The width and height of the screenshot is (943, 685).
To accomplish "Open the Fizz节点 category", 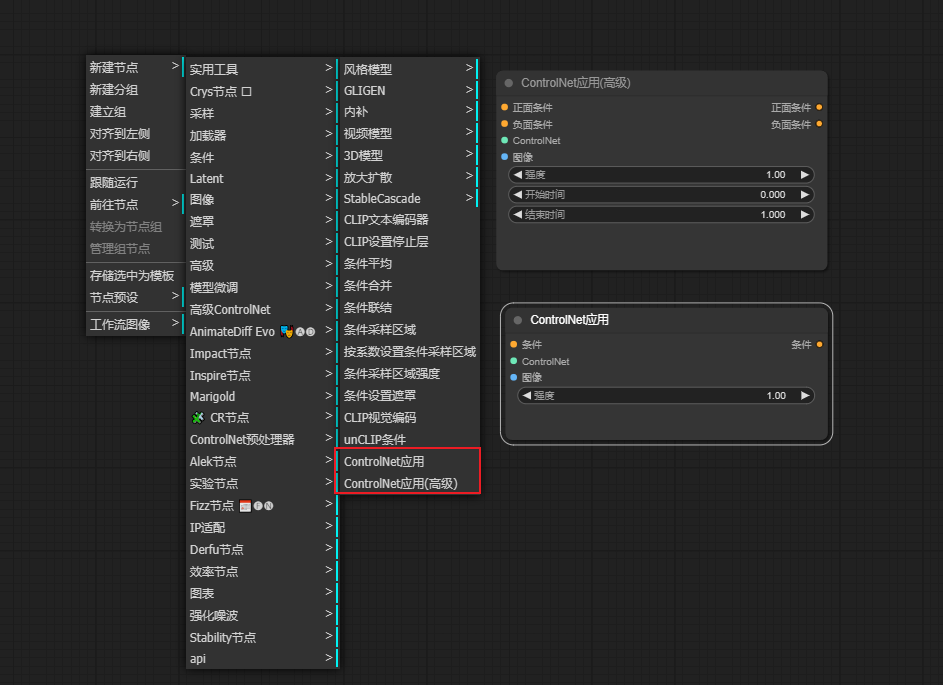I will (x=262, y=505).
